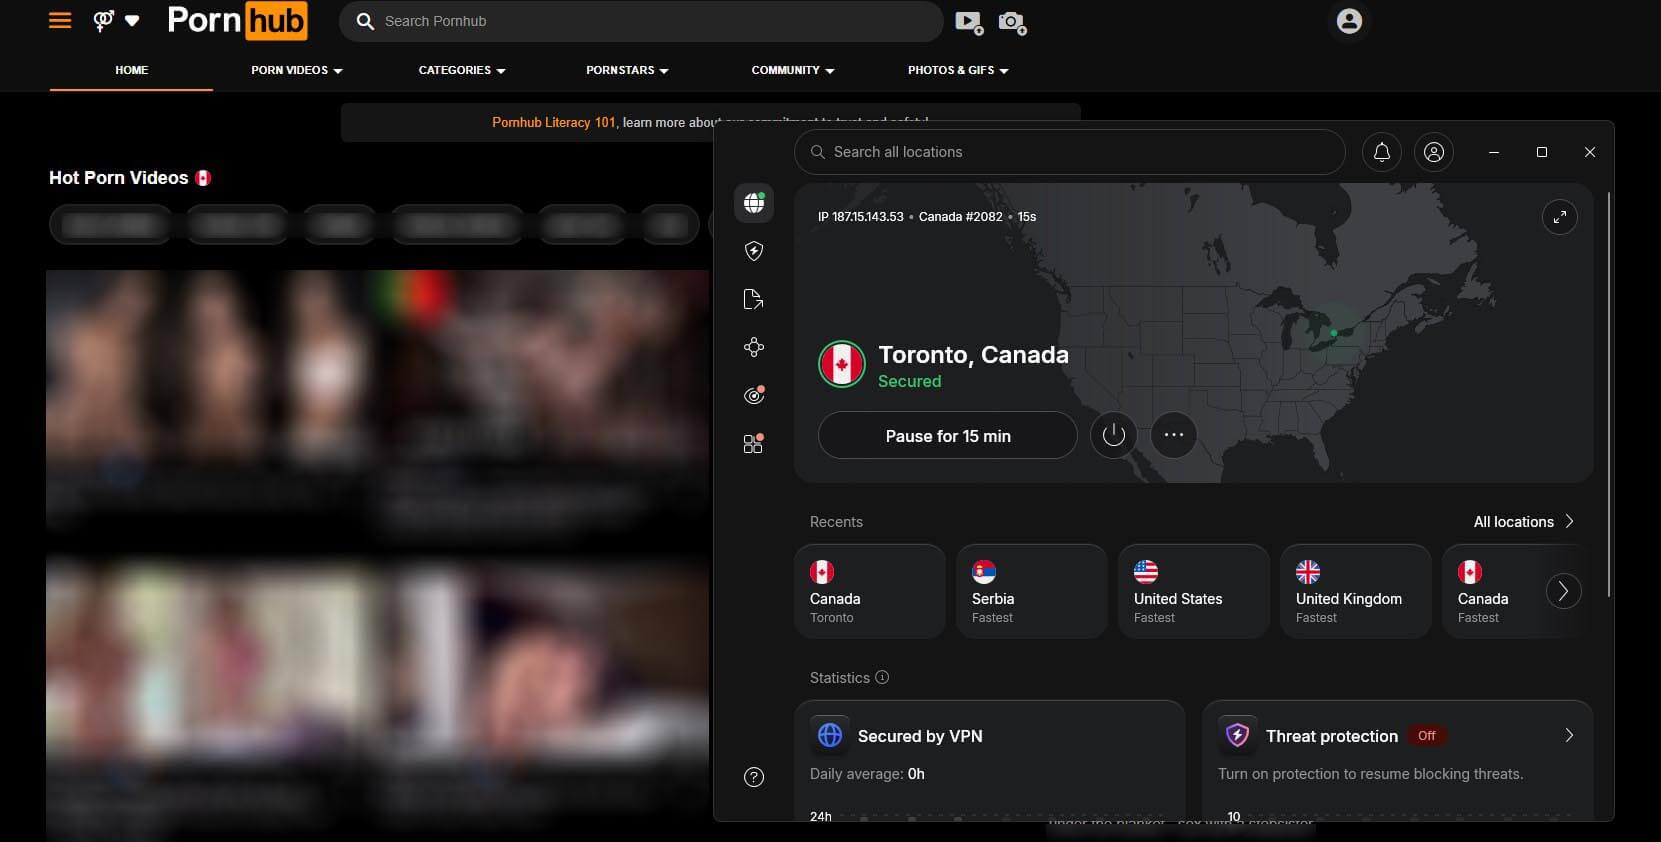The height and width of the screenshot is (842, 1661).
Task: Click the website upload video icon
Action: pyautogui.click(x=969, y=22)
